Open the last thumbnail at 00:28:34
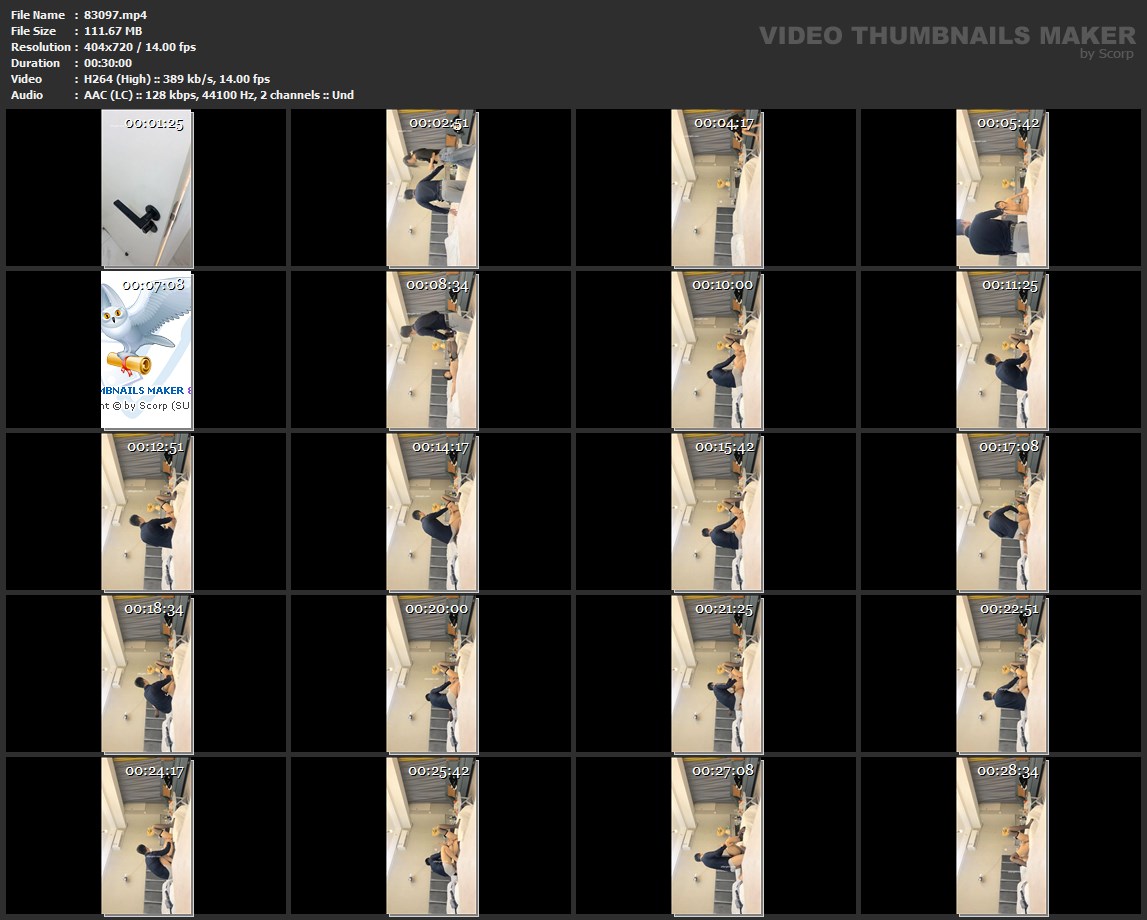Image resolution: width=1147 pixels, height=920 pixels. (1002, 836)
